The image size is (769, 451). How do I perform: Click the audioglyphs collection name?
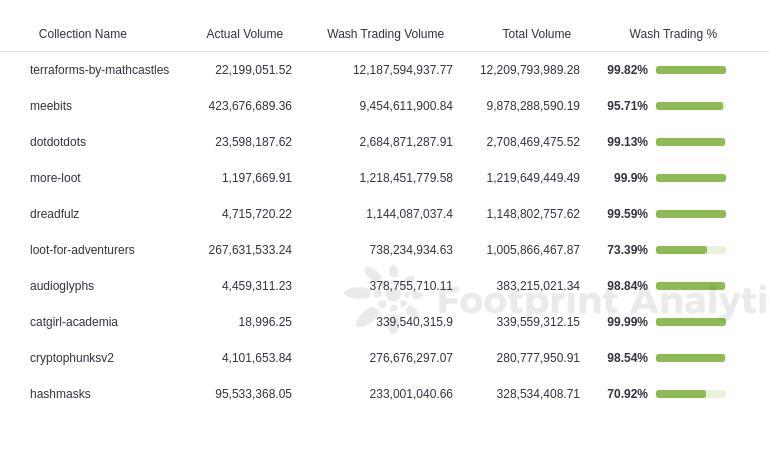click(62, 286)
